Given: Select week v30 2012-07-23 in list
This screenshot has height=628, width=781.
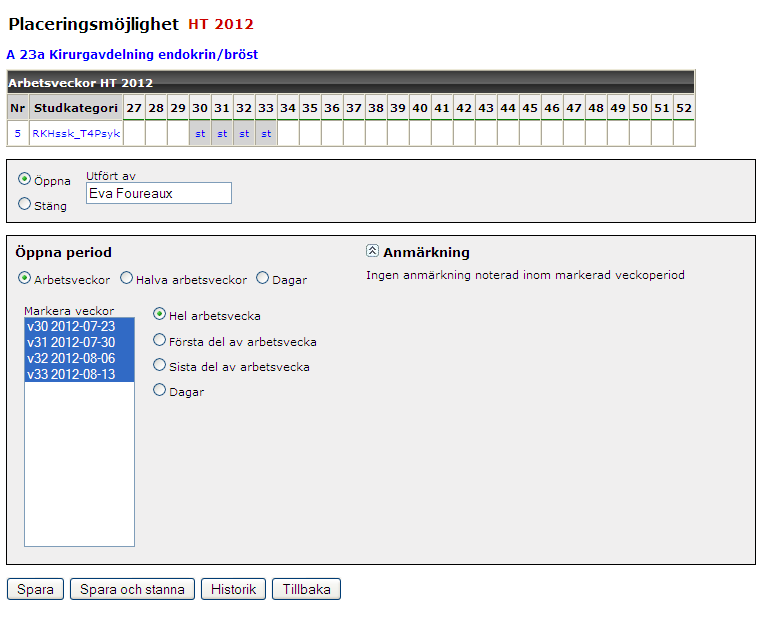Looking at the screenshot, I should (79, 326).
